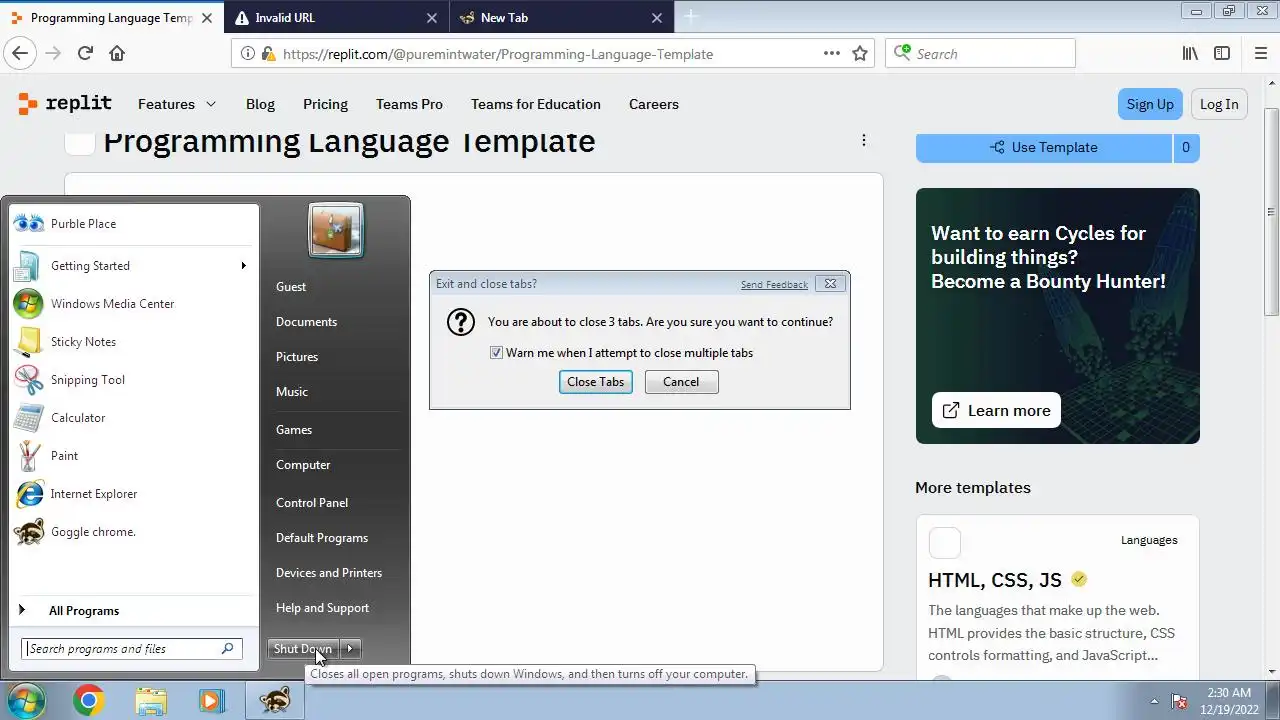Open the Pricing link
This screenshot has width=1280, height=720.
[x=325, y=104]
